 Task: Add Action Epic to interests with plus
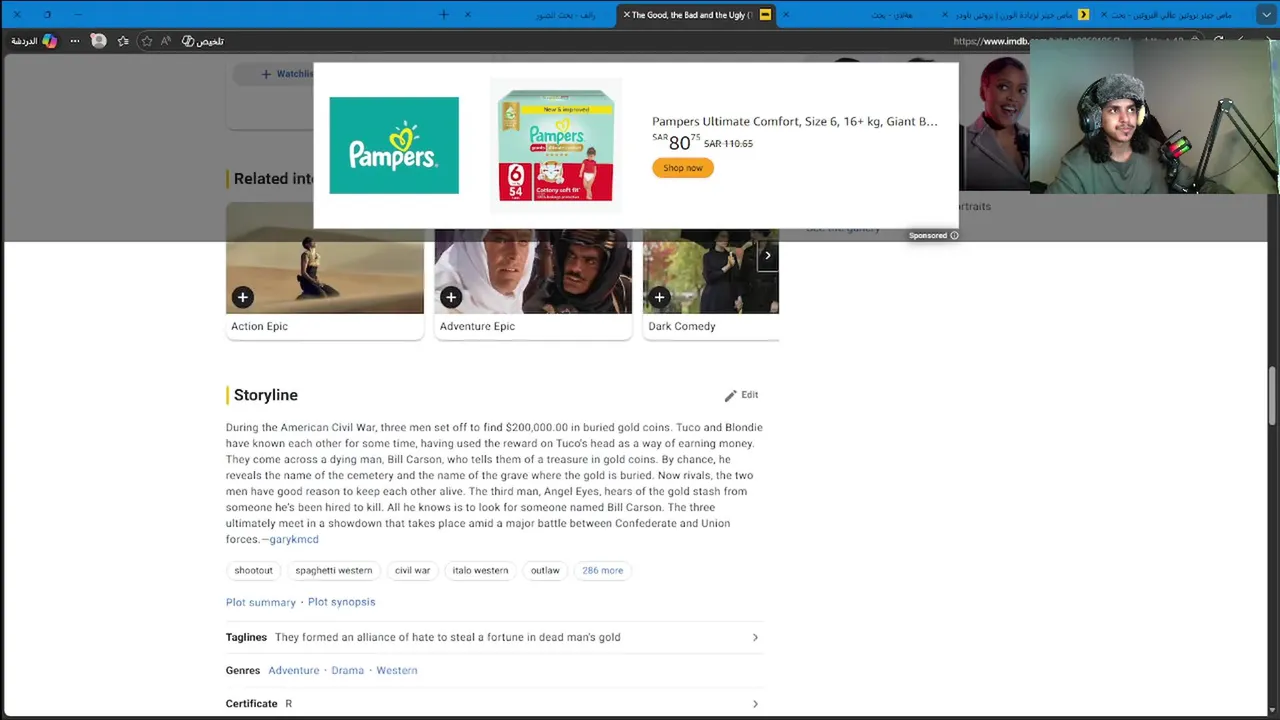click(242, 297)
